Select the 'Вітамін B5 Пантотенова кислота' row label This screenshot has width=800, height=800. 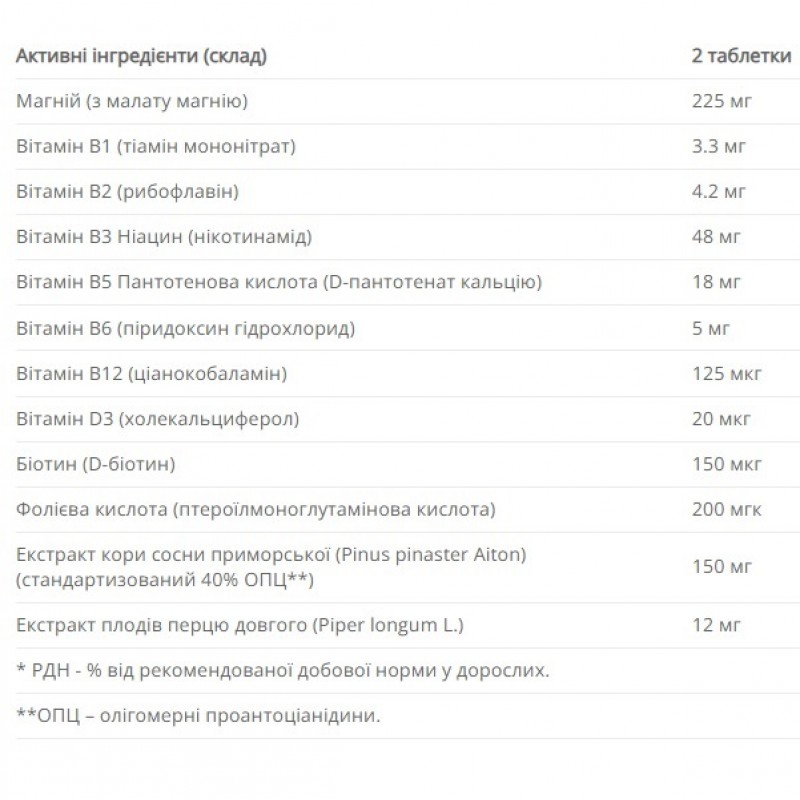click(x=279, y=283)
